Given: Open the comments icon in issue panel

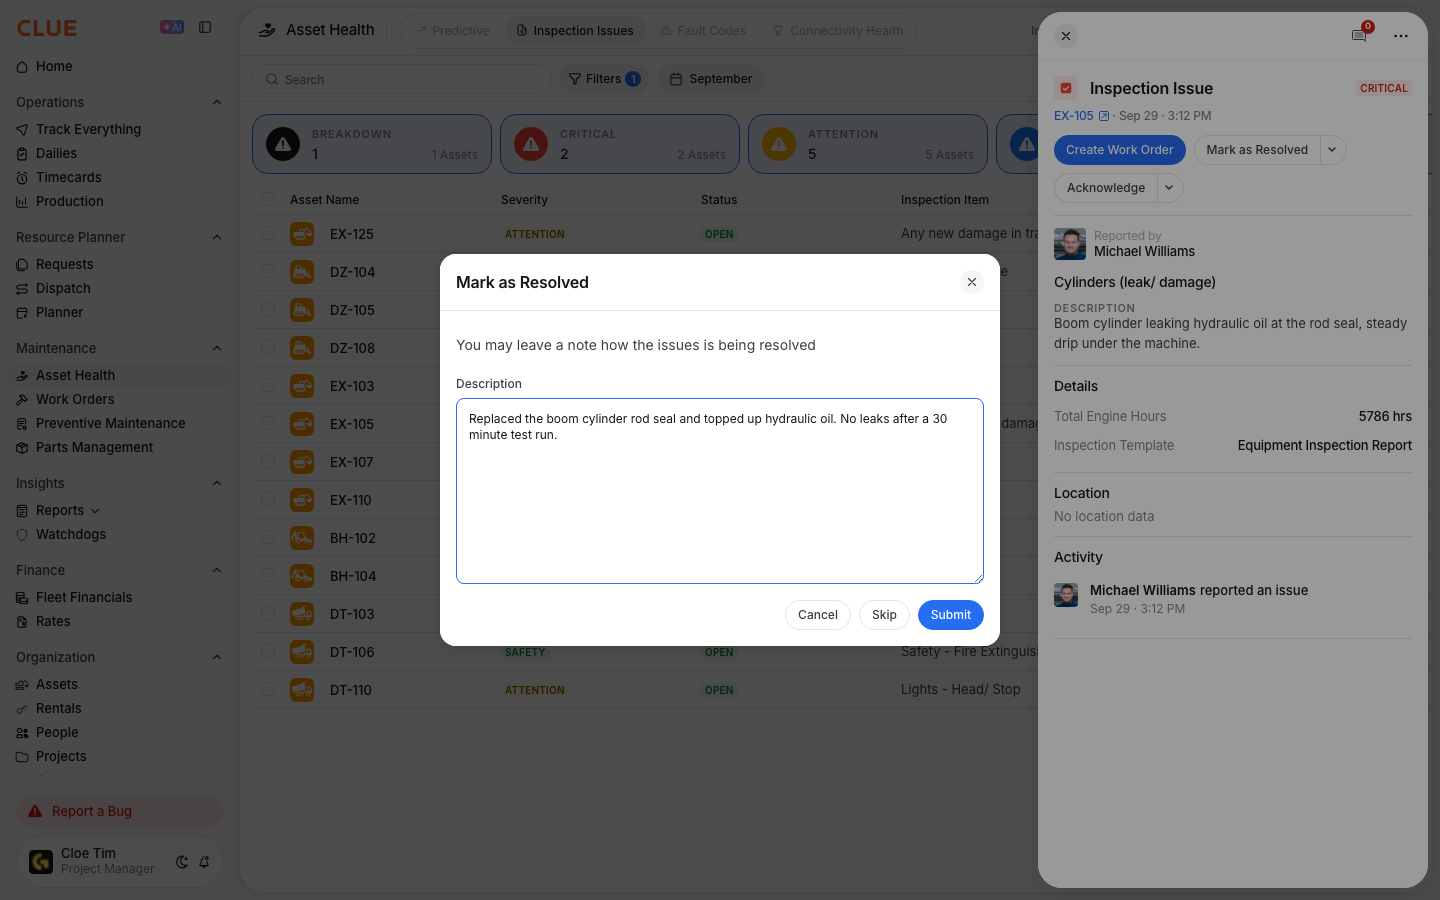Looking at the screenshot, I should (1359, 36).
